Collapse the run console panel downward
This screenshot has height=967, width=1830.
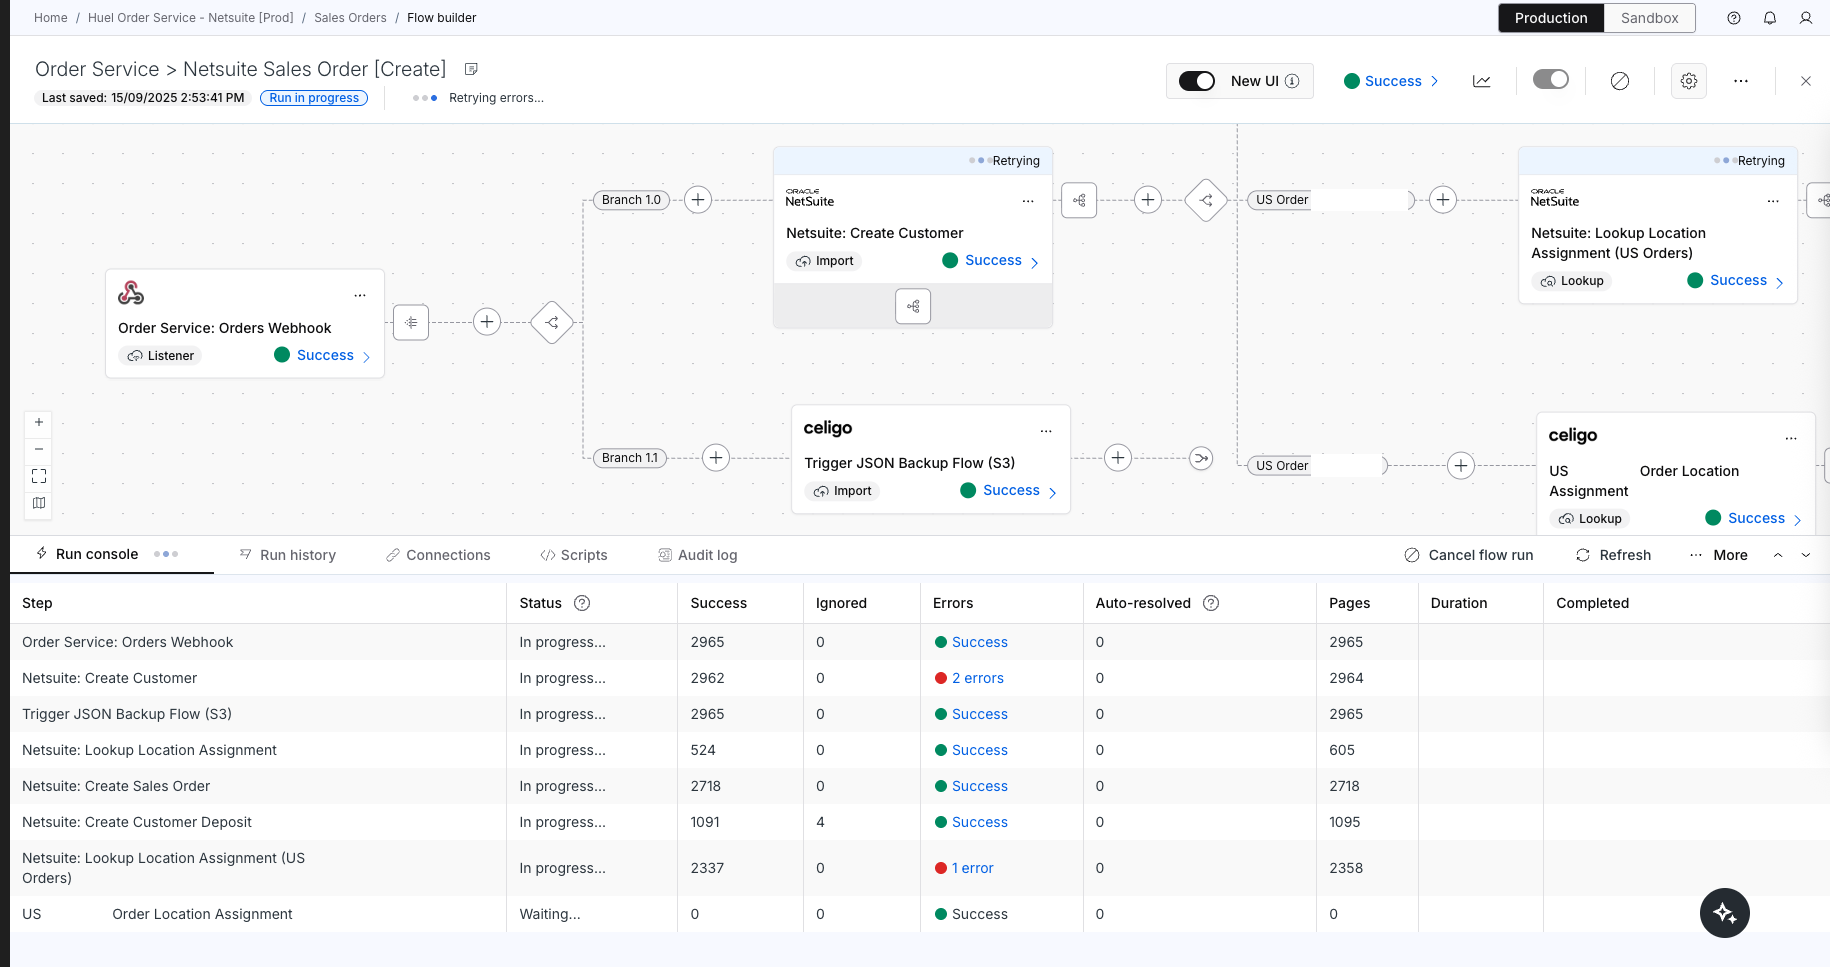click(x=1806, y=555)
